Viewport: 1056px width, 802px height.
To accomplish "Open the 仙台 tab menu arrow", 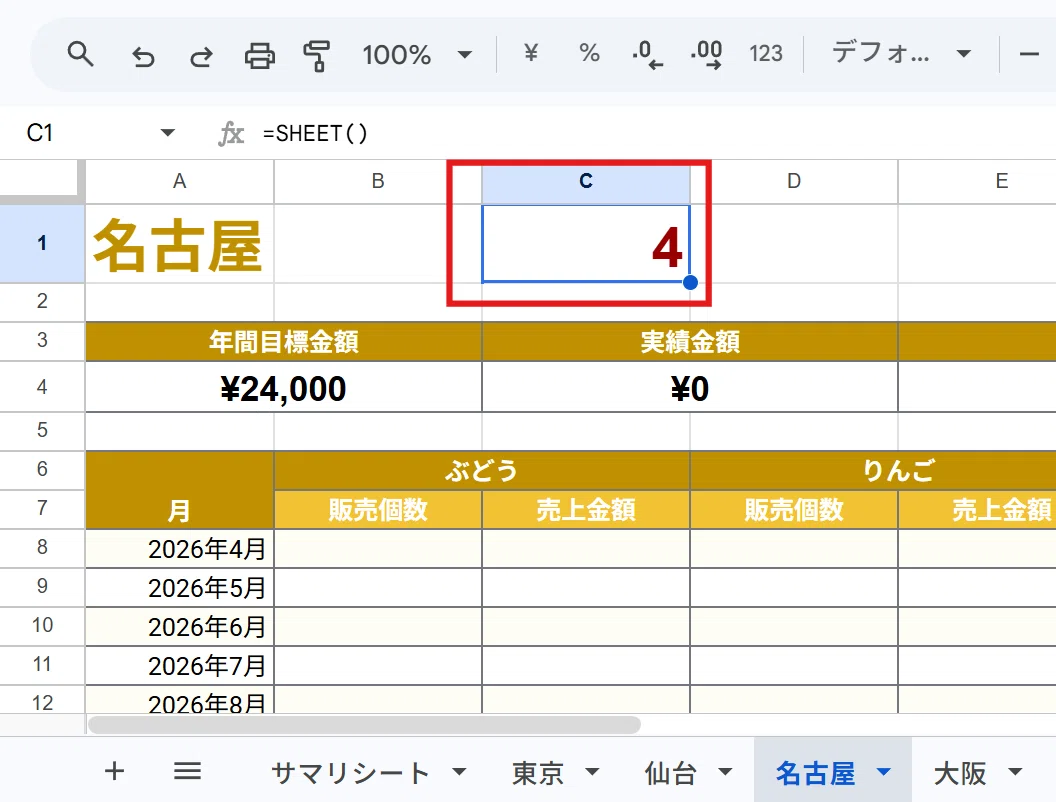I will point(725,772).
